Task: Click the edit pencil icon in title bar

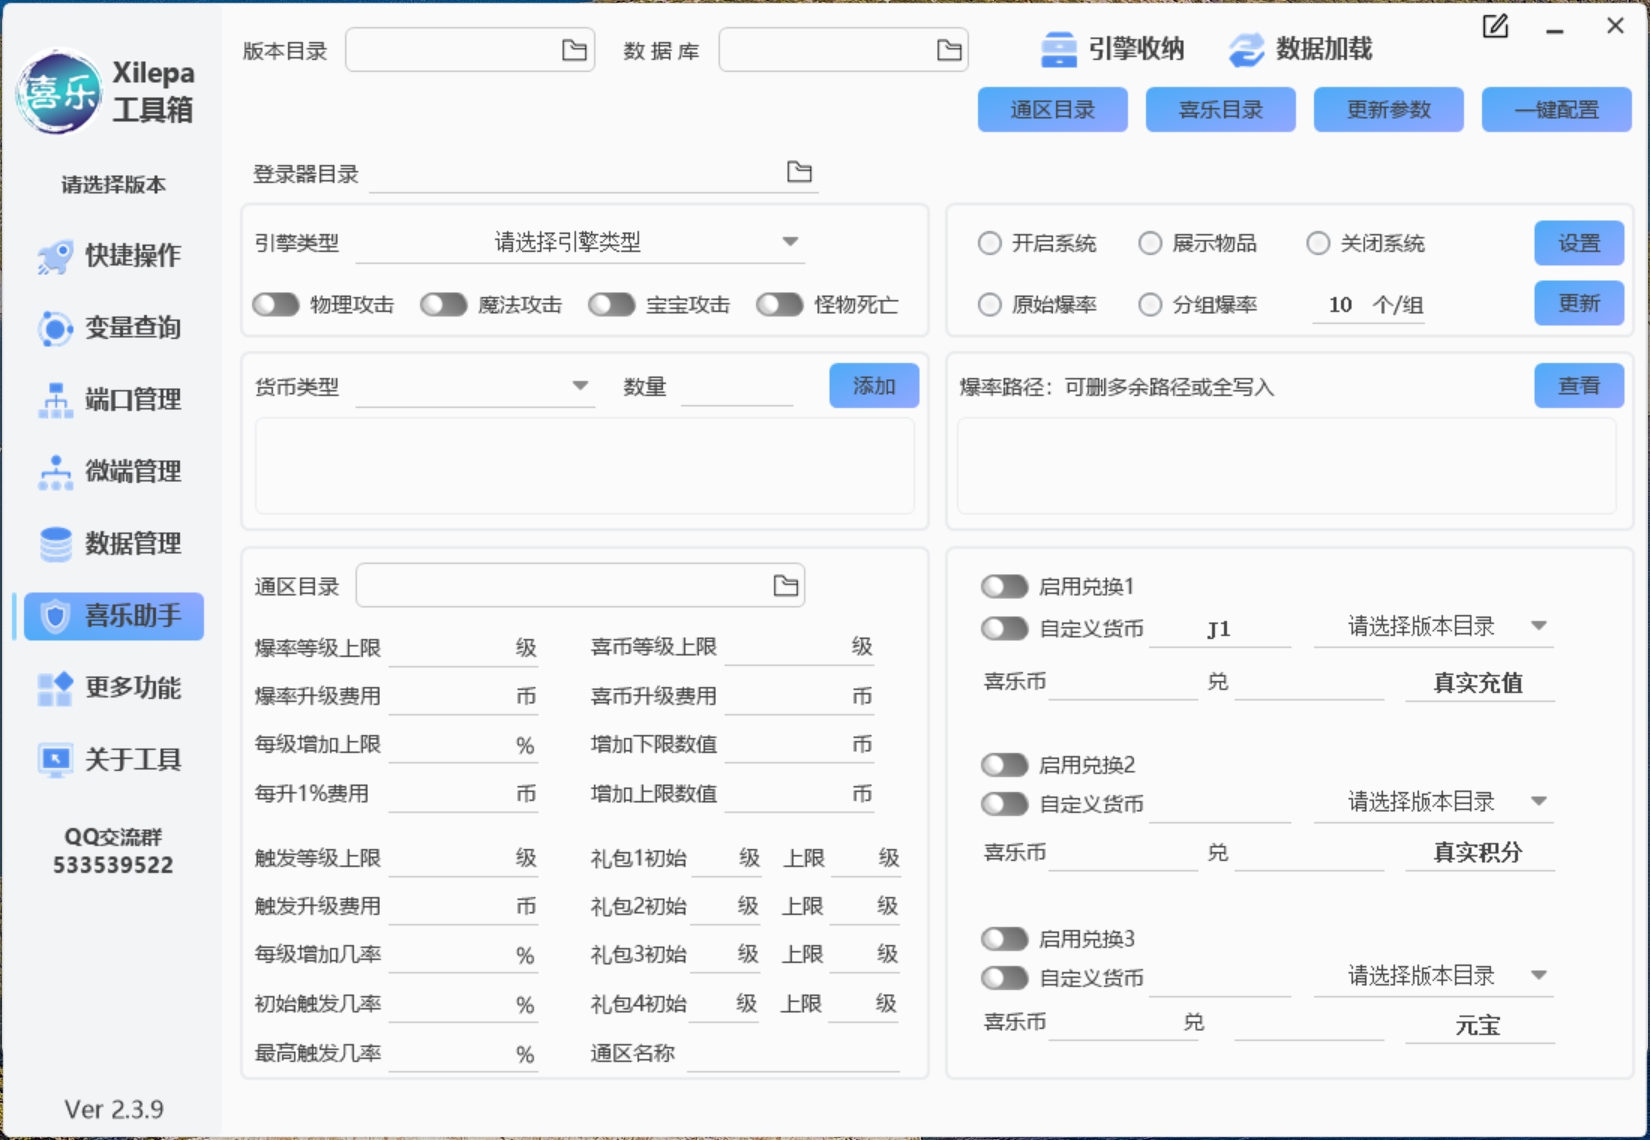Action: 1495,26
